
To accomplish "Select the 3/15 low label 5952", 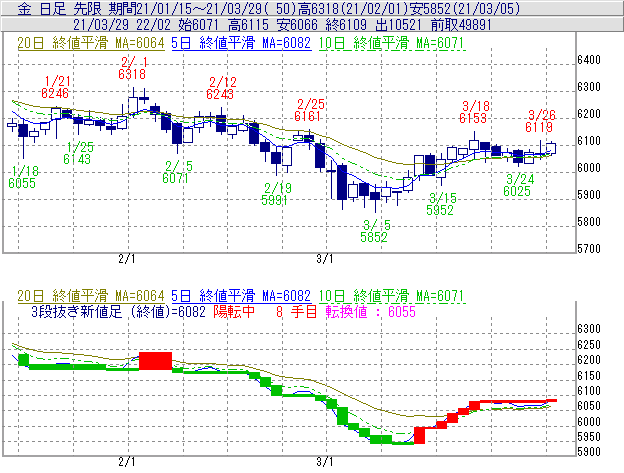I will 440,210.
